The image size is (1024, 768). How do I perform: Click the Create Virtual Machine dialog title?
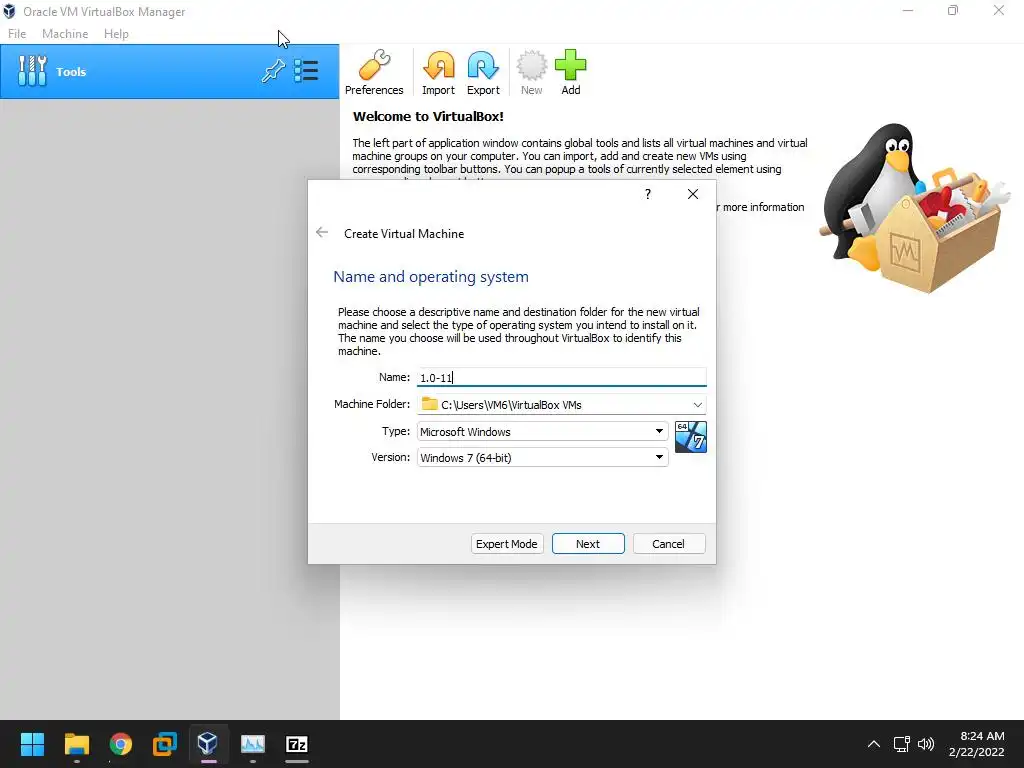click(404, 234)
